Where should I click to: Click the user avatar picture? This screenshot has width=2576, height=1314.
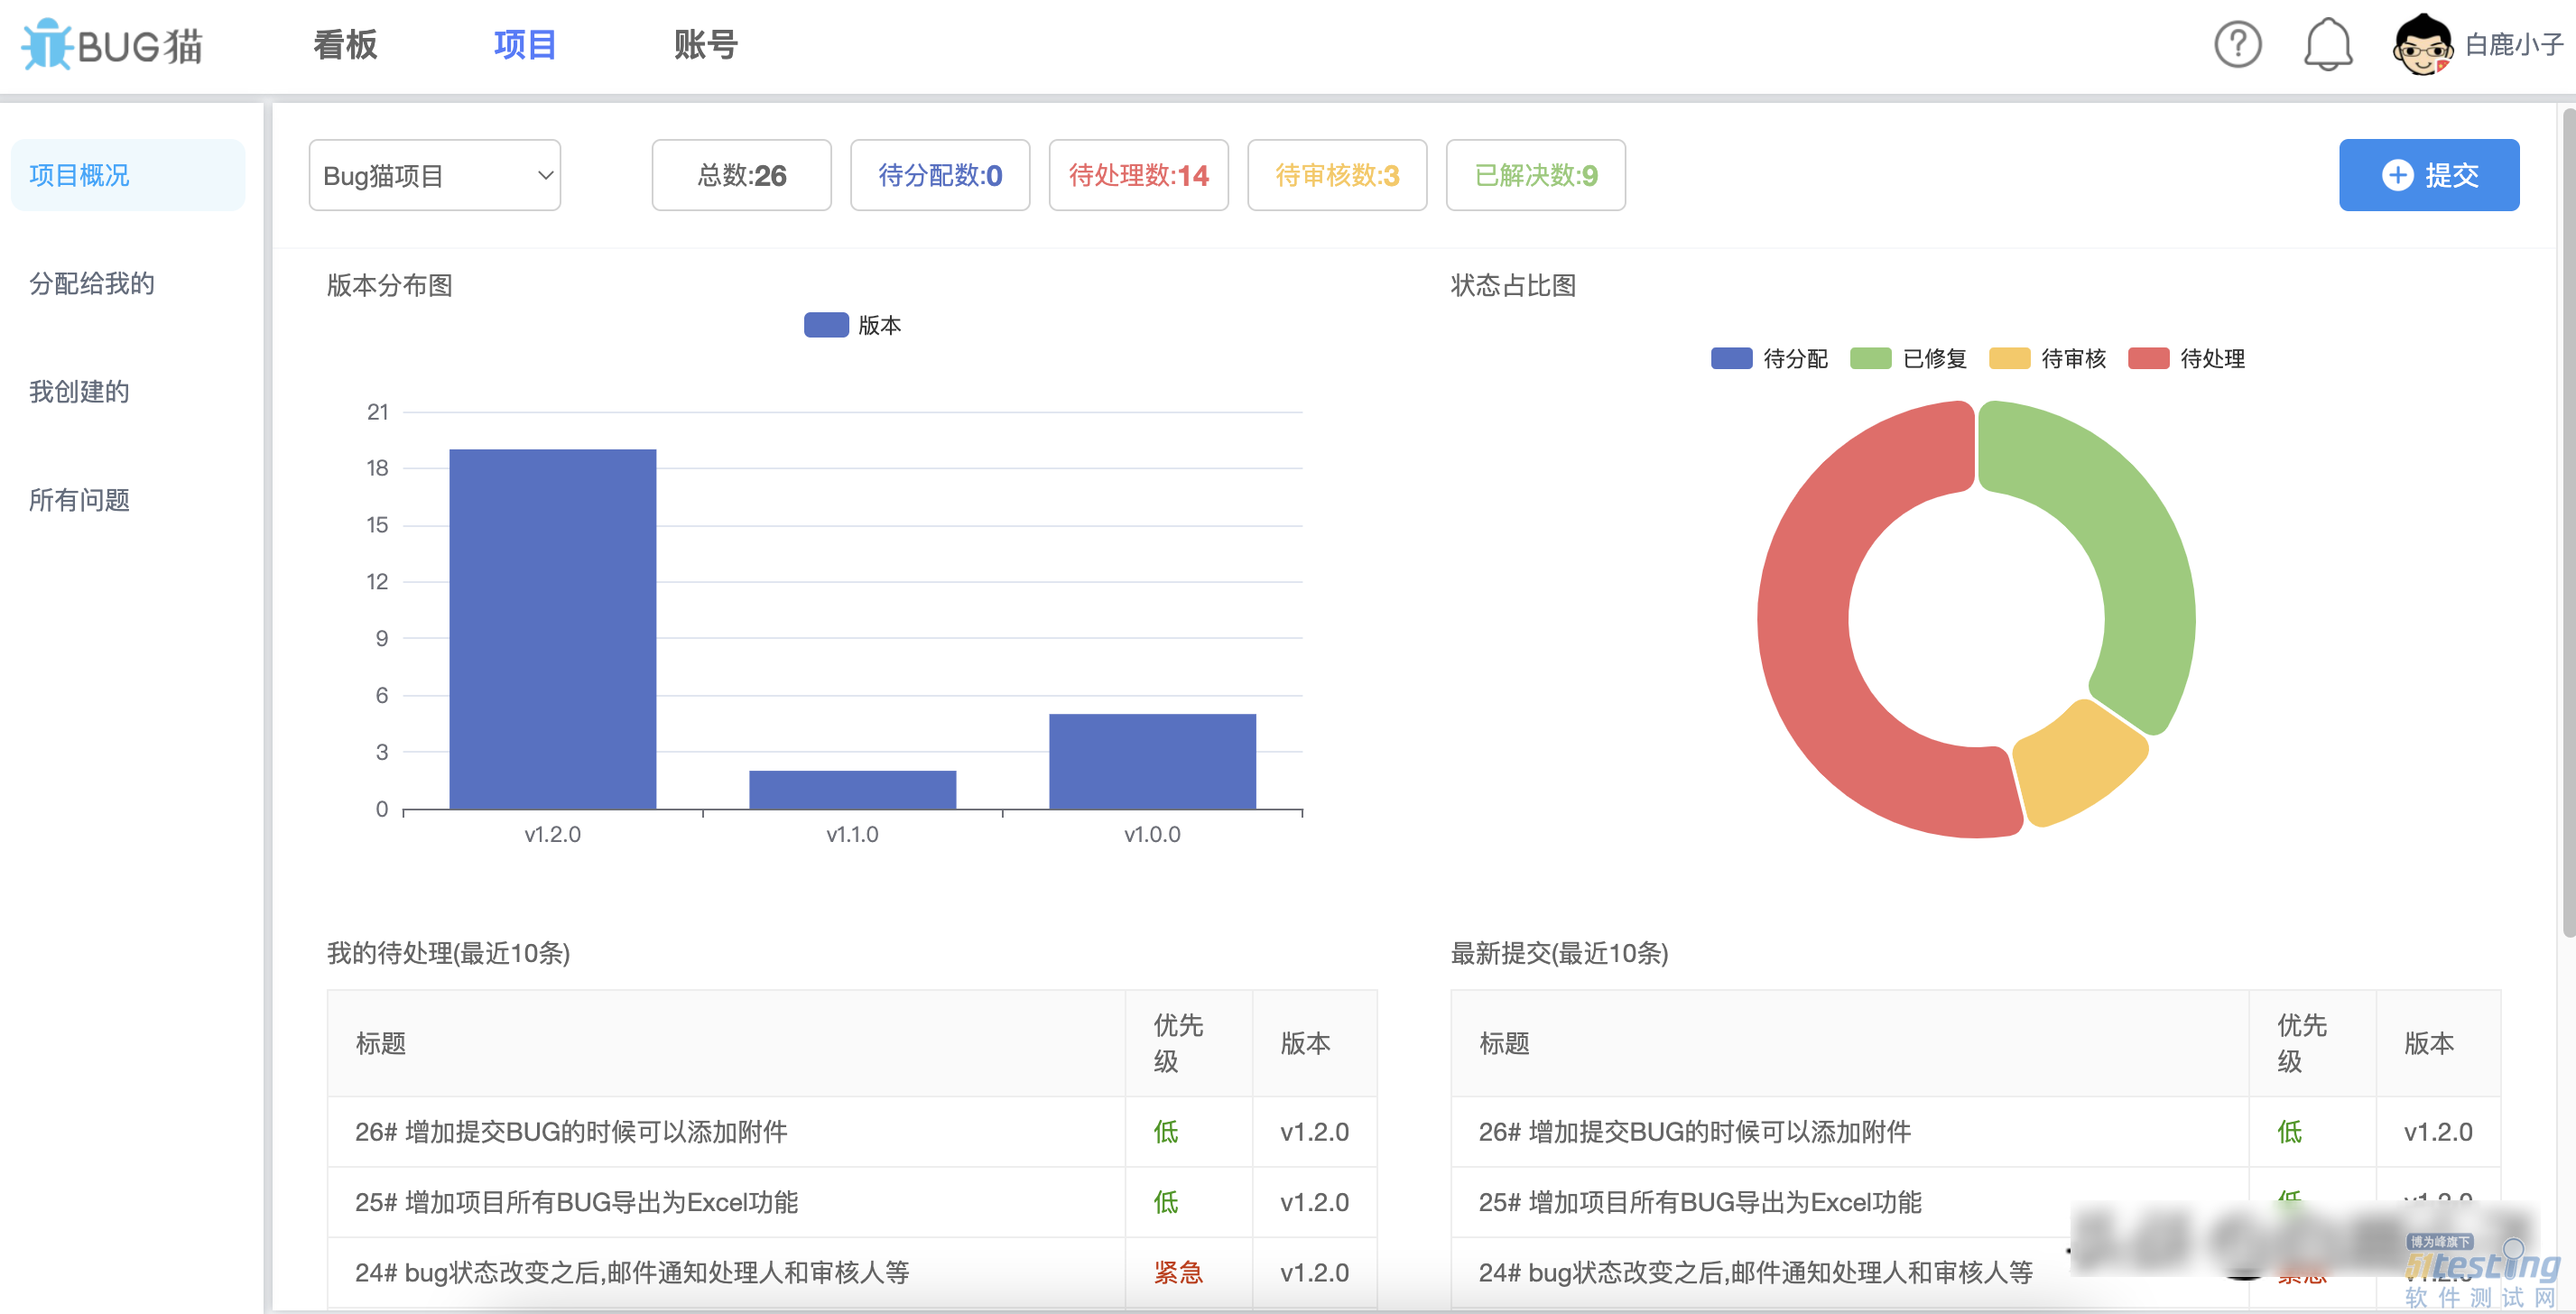coord(2421,45)
